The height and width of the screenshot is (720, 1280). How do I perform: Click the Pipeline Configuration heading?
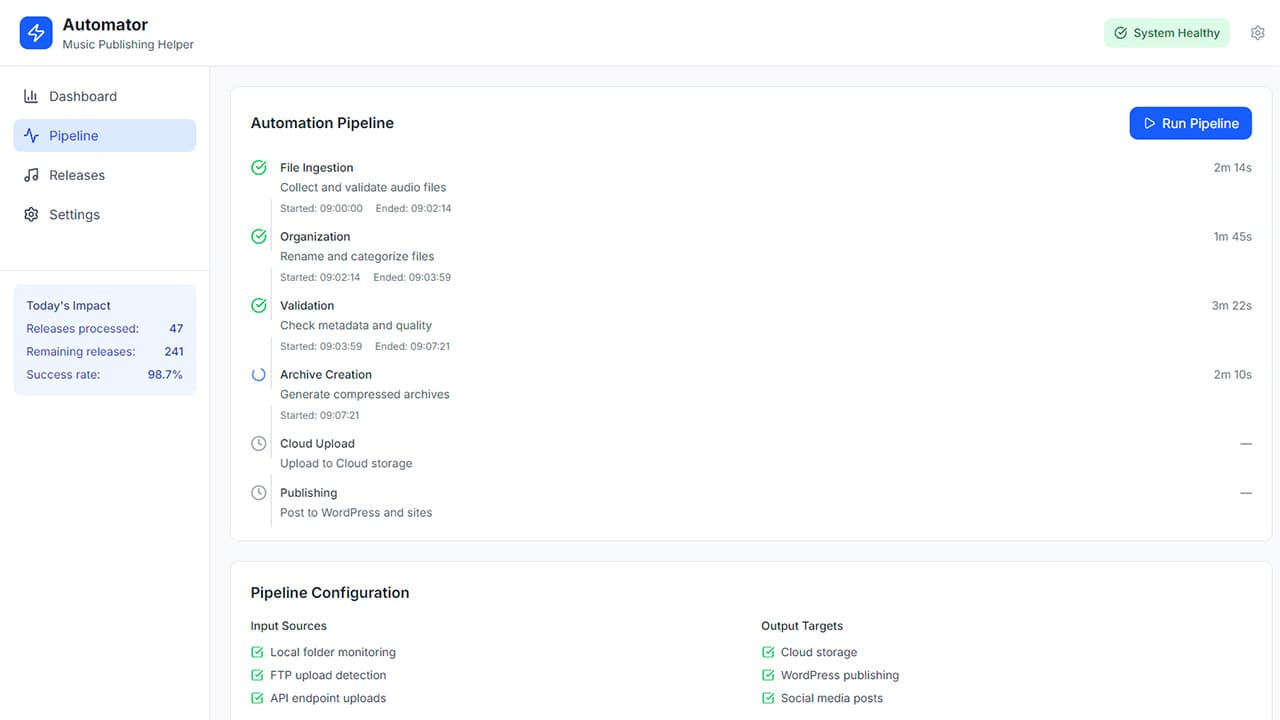[x=330, y=593]
